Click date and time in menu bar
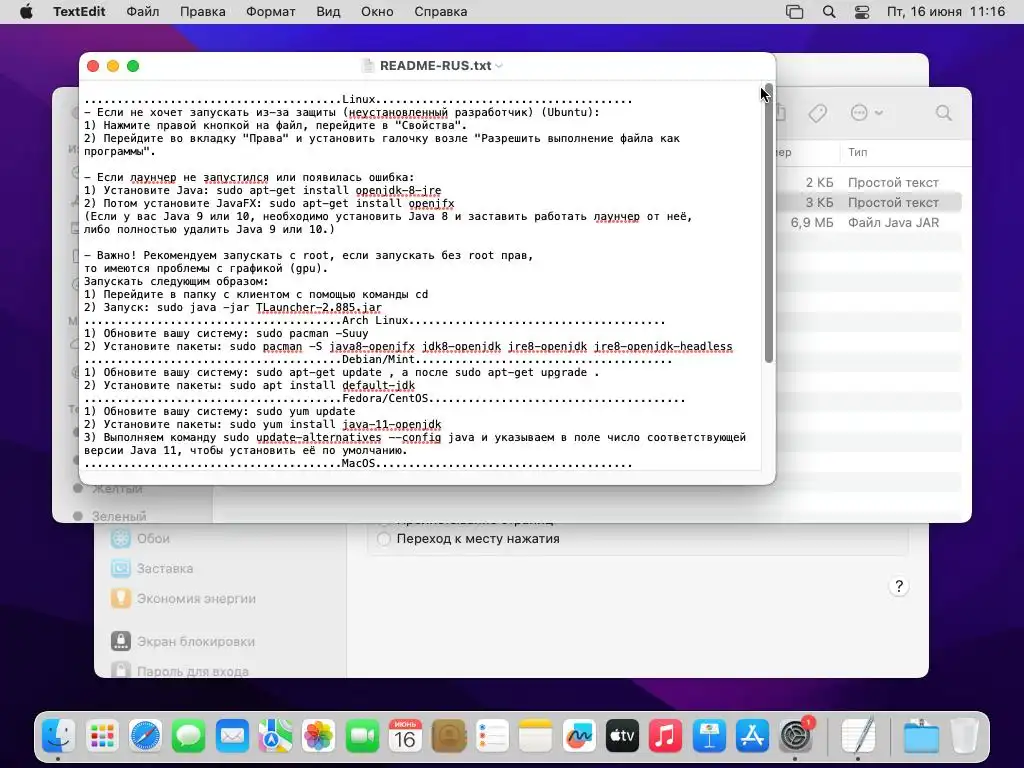The width and height of the screenshot is (1024, 768). (946, 12)
